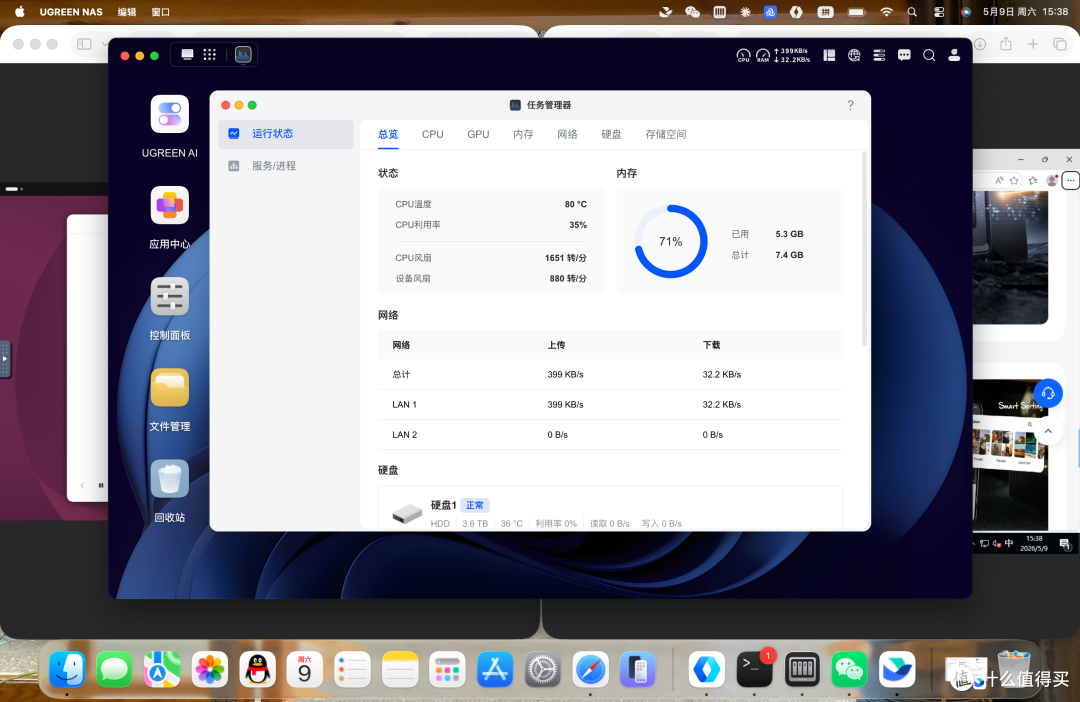Image resolution: width=1080 pixels, height=702 pixels.
Task: Click the 设备风扇 880 转/分 value
Action: click(x=568, y=278)
